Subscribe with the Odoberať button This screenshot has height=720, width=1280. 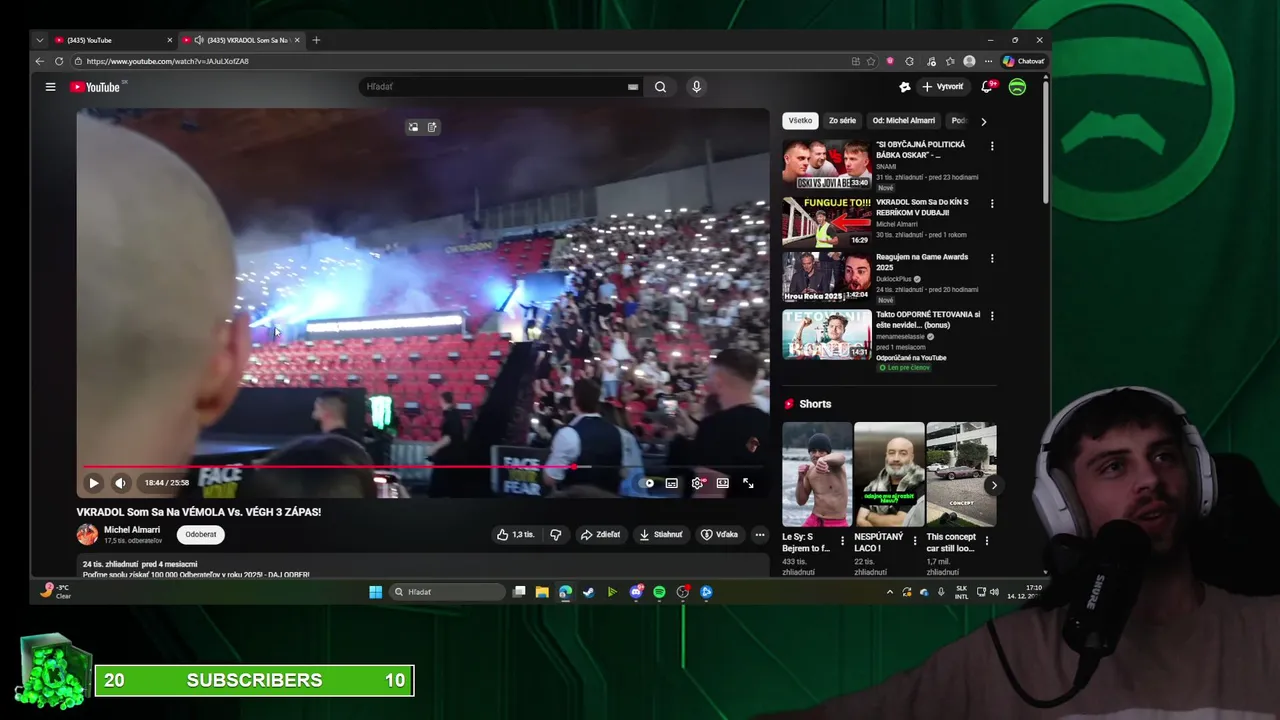[201, 534]
